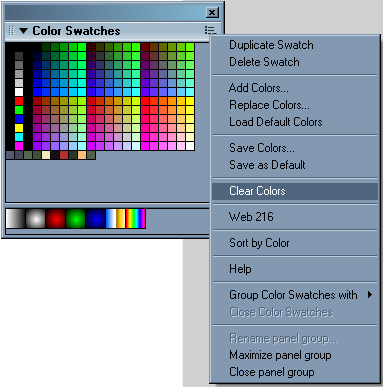The width and height of the screenshot is (383, 387).
Task: Click Close panel group
Action: [x=272, y=372]
